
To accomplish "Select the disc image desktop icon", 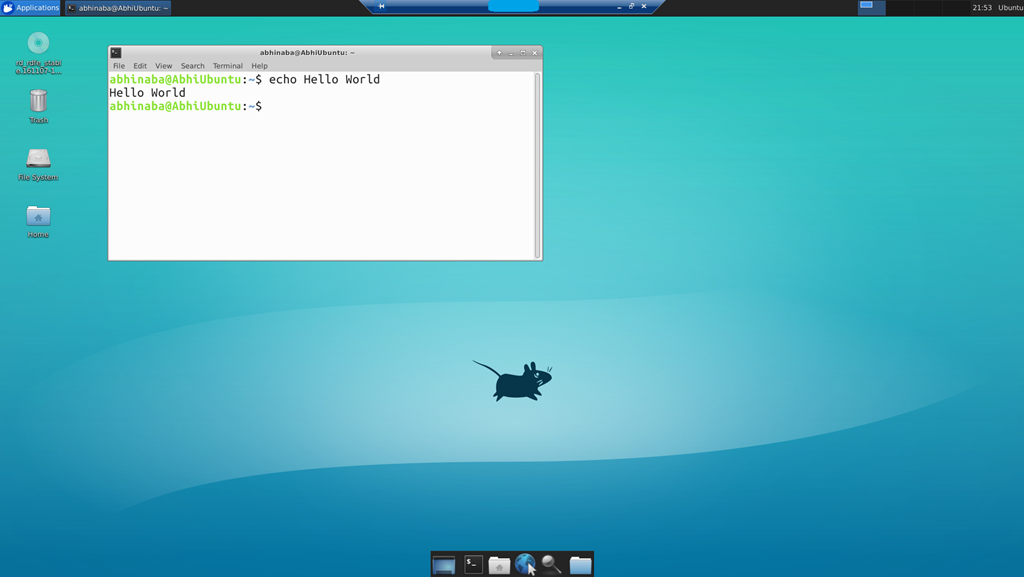I will click(x=39, y=53).
